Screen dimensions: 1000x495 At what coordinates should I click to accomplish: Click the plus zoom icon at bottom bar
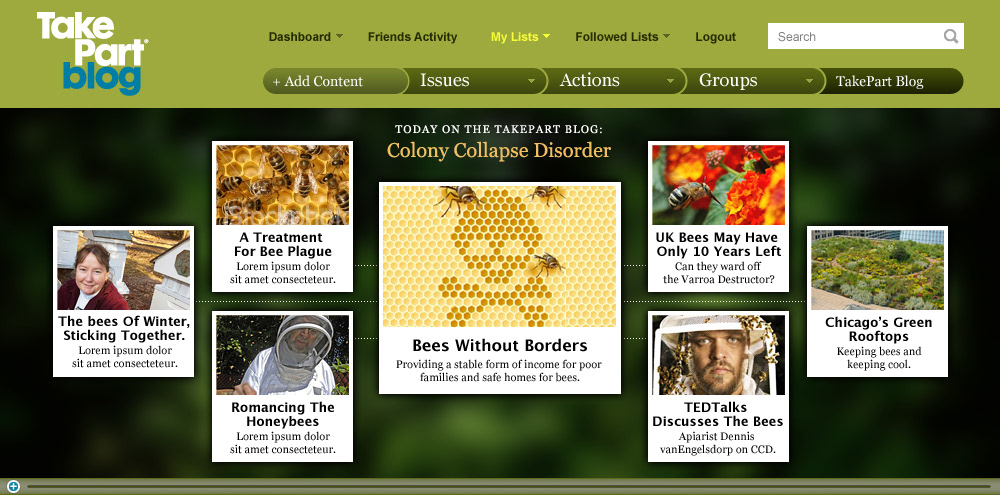[13, 487]
